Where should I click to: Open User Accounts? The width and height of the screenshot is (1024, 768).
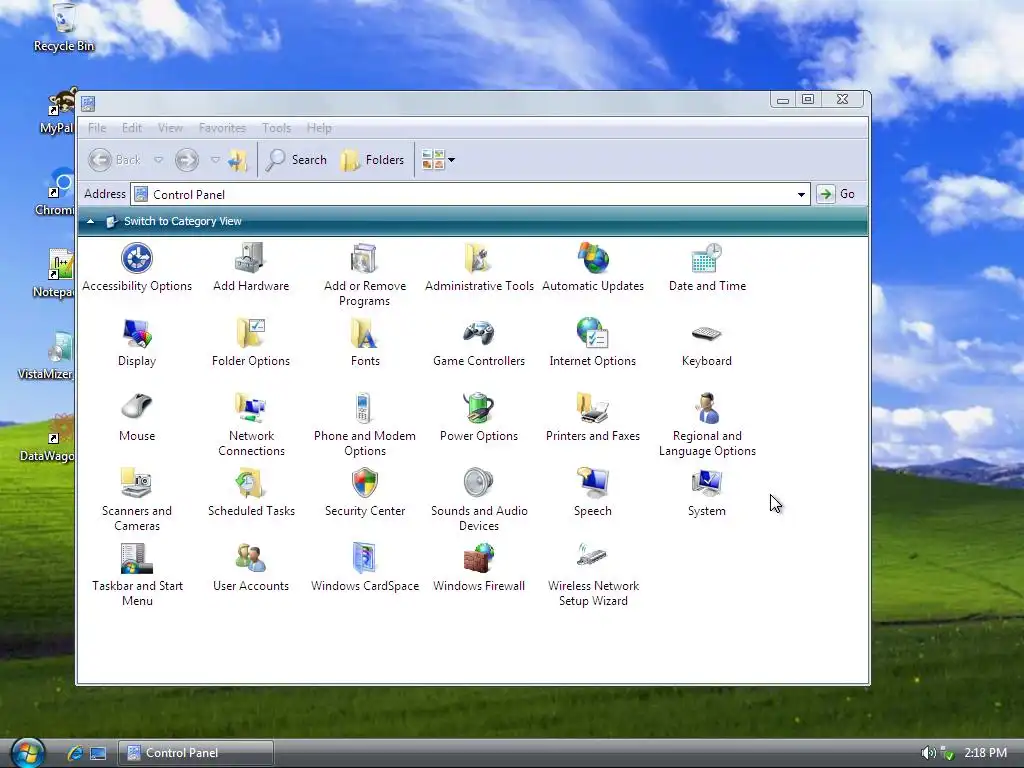pos(251,568)
